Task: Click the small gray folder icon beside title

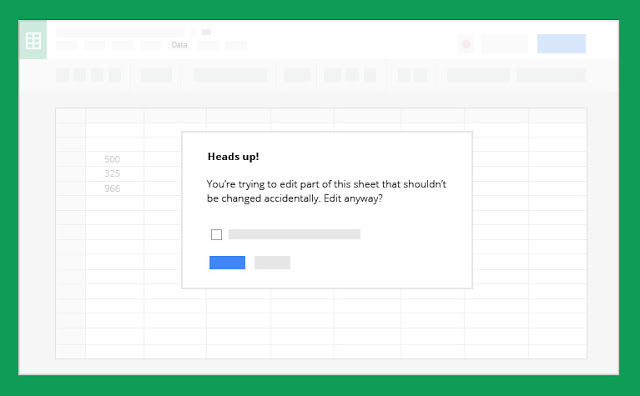Action: pyautogui.click(x=207, y=32)
